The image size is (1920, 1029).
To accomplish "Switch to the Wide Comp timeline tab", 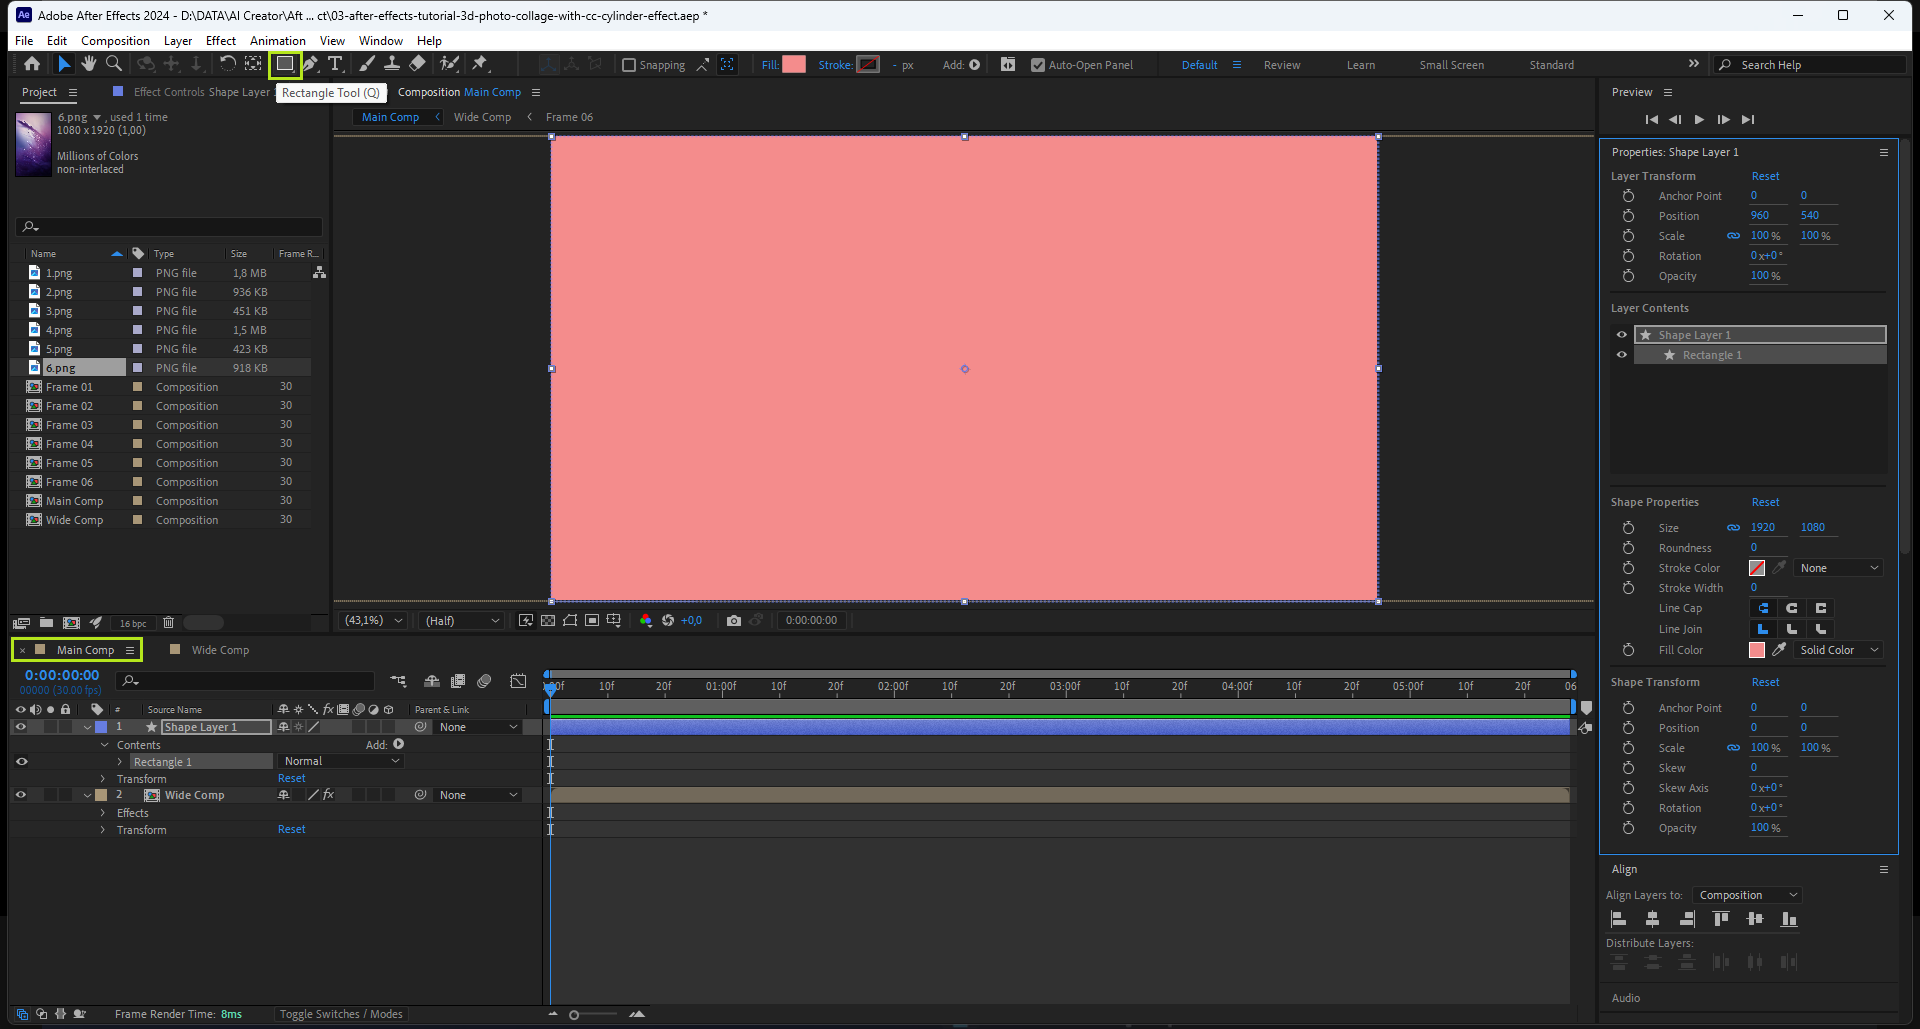I will click(220, 650).
